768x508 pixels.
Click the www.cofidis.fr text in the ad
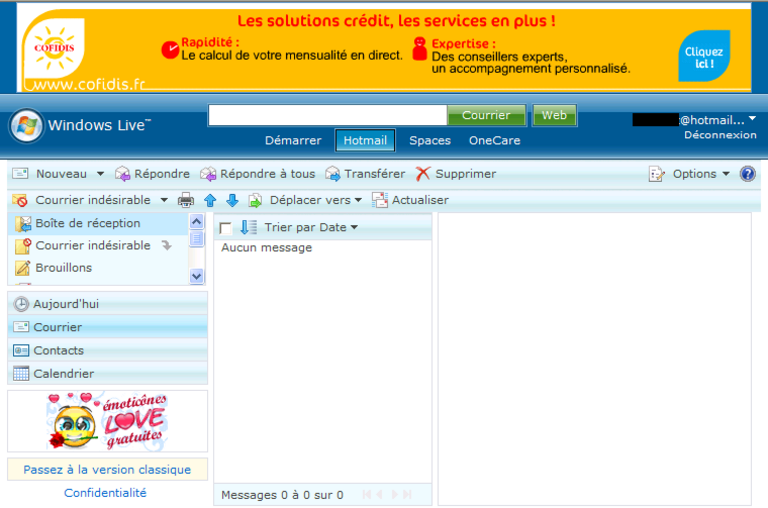coord(89,84)
